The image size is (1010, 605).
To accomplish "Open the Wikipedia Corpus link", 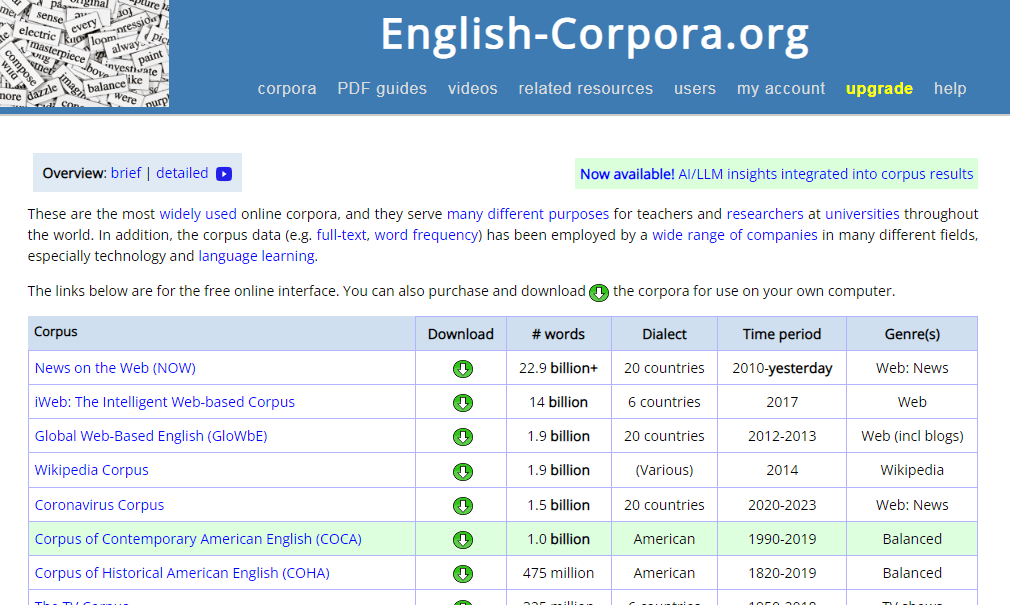I will tap(91, 470).
